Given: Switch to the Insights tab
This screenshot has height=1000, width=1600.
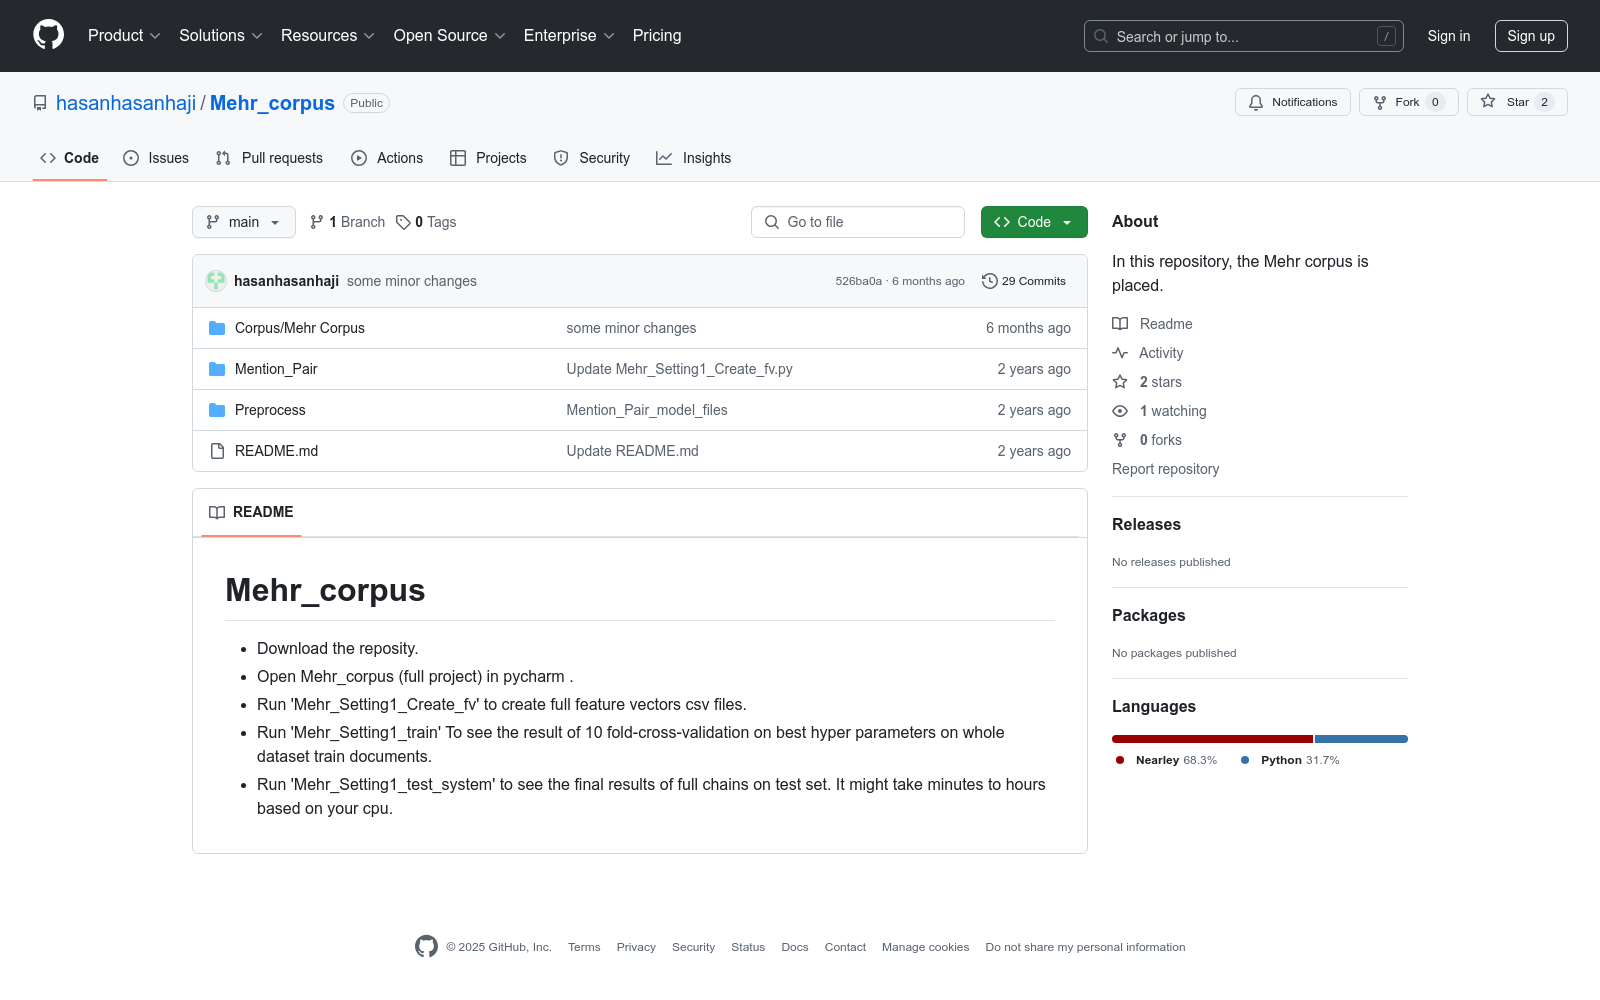Looking at the screenshot, I should (693, 158).
